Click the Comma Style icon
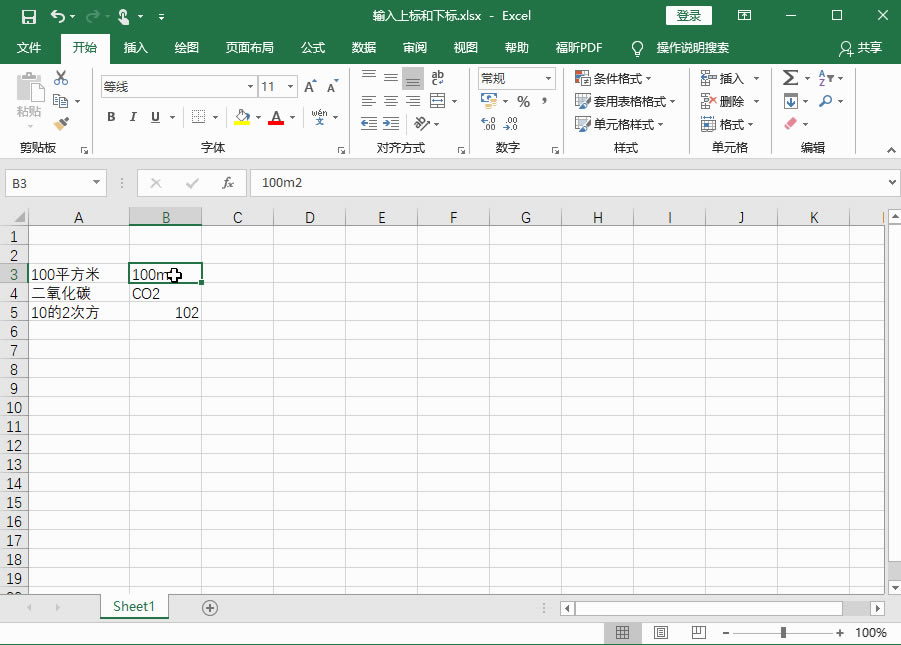 (x=544, y=102)
